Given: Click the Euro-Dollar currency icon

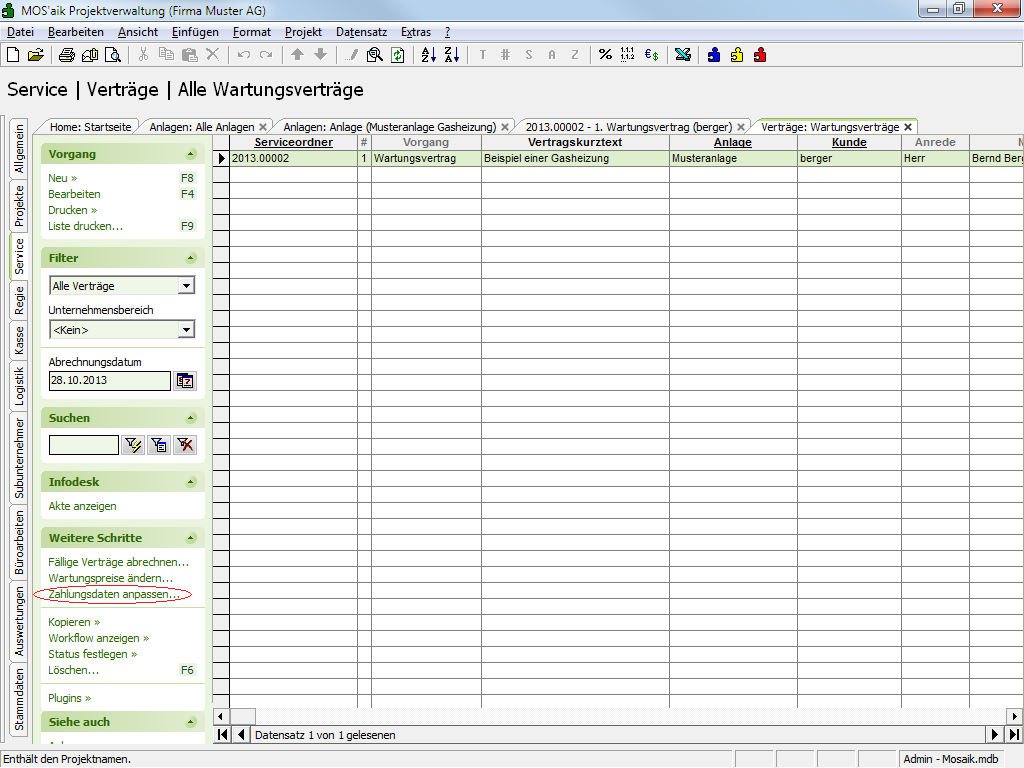Looking at the screenshot, I should [x=651, y=55].
